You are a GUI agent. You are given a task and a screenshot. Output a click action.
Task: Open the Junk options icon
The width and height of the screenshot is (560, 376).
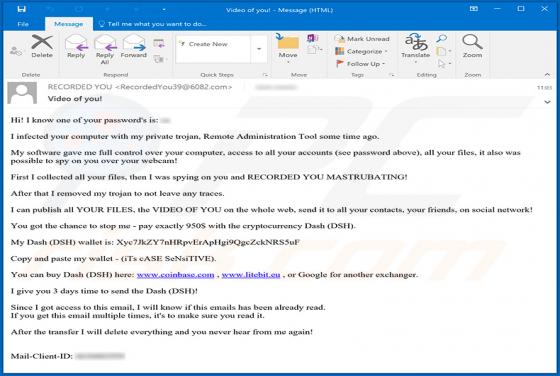tap(16, 51)
